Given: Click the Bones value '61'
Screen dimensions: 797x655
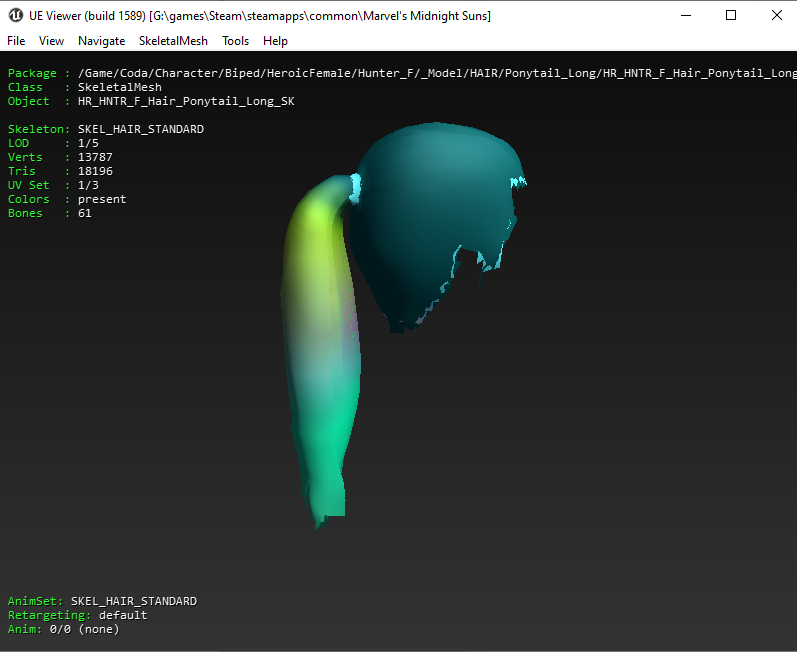Looking at the screenshot, I should pyautogui.click(x=84, y=213).
